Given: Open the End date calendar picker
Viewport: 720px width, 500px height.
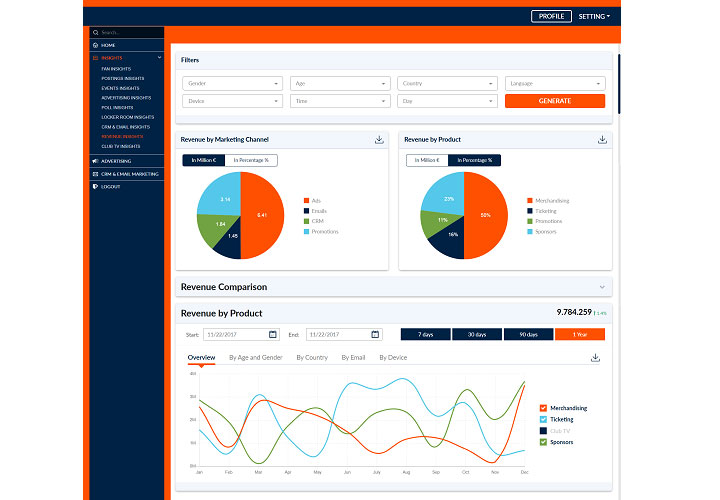Looking at the screenshot, I should click(x=375, y=334).
